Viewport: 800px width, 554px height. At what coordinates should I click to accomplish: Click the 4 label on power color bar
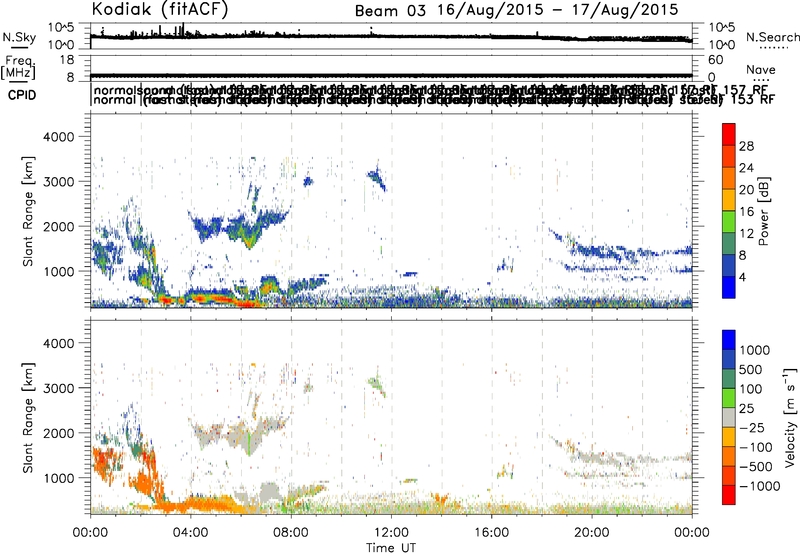click(743, 277)
